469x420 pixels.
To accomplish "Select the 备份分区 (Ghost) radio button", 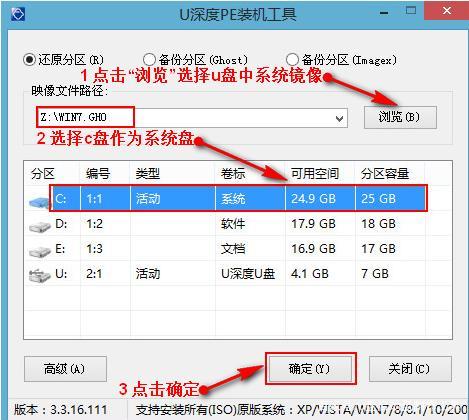I will (x=149, y=60).
